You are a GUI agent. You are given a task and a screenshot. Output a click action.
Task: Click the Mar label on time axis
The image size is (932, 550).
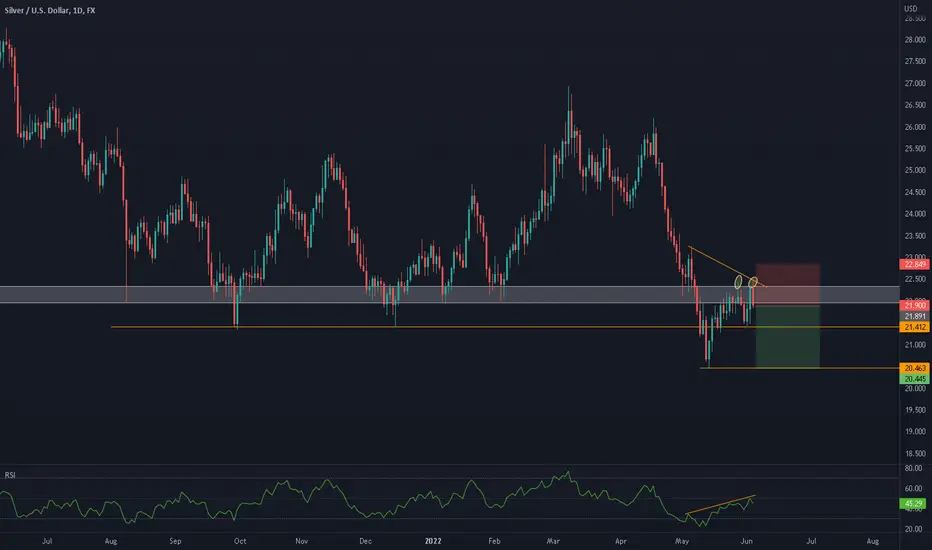coord(553,541)
